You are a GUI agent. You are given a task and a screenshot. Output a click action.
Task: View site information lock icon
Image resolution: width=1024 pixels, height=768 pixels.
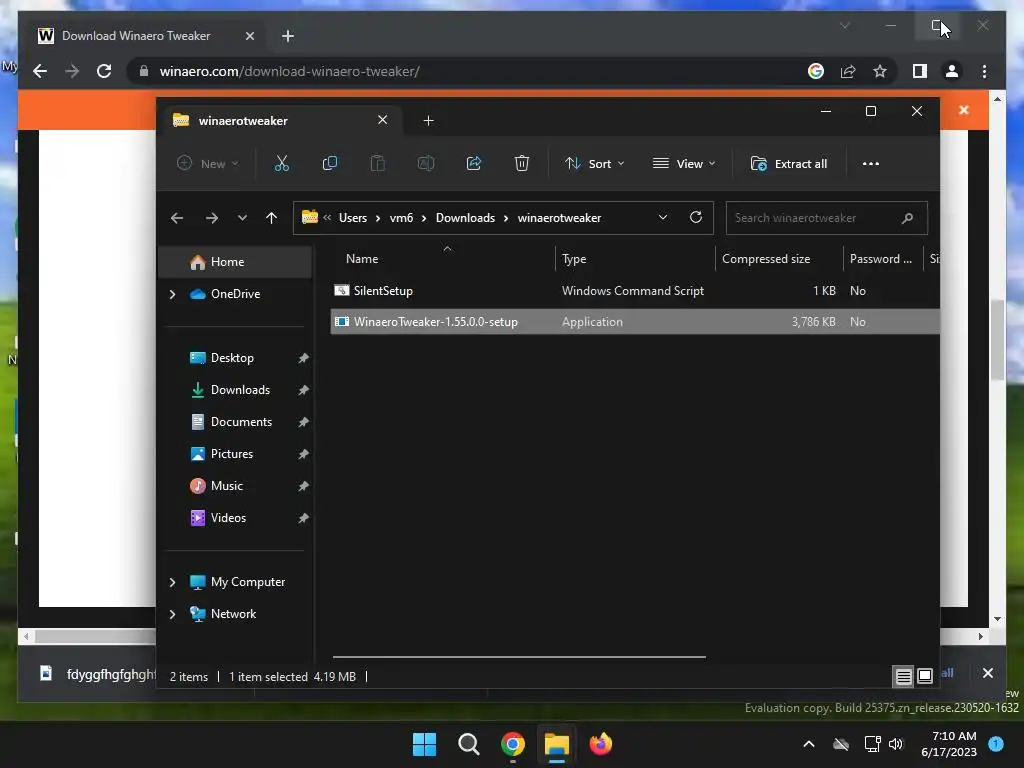tap(144, 71)
